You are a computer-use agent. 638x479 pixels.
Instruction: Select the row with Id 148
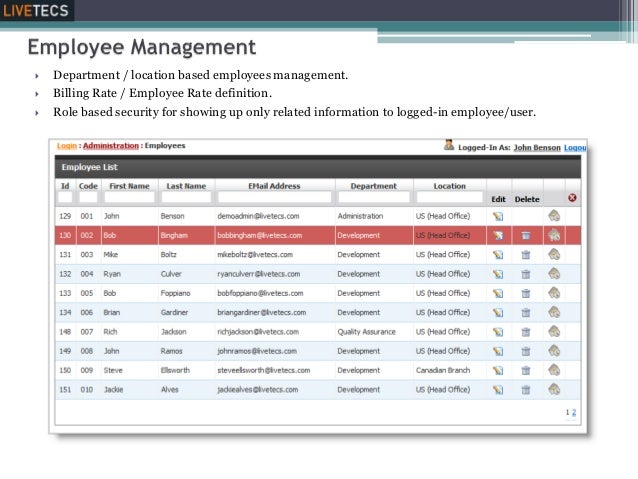click(317, 332)
